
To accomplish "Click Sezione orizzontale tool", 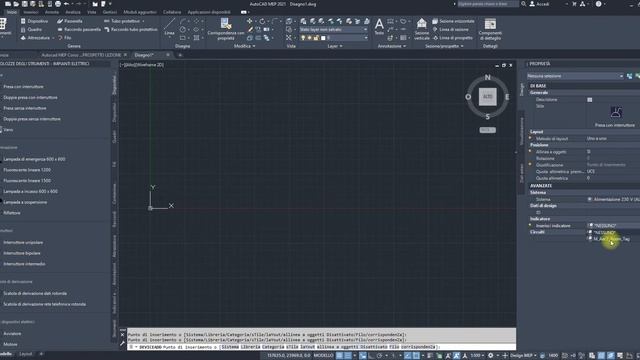I will click(x=453, y=21).
